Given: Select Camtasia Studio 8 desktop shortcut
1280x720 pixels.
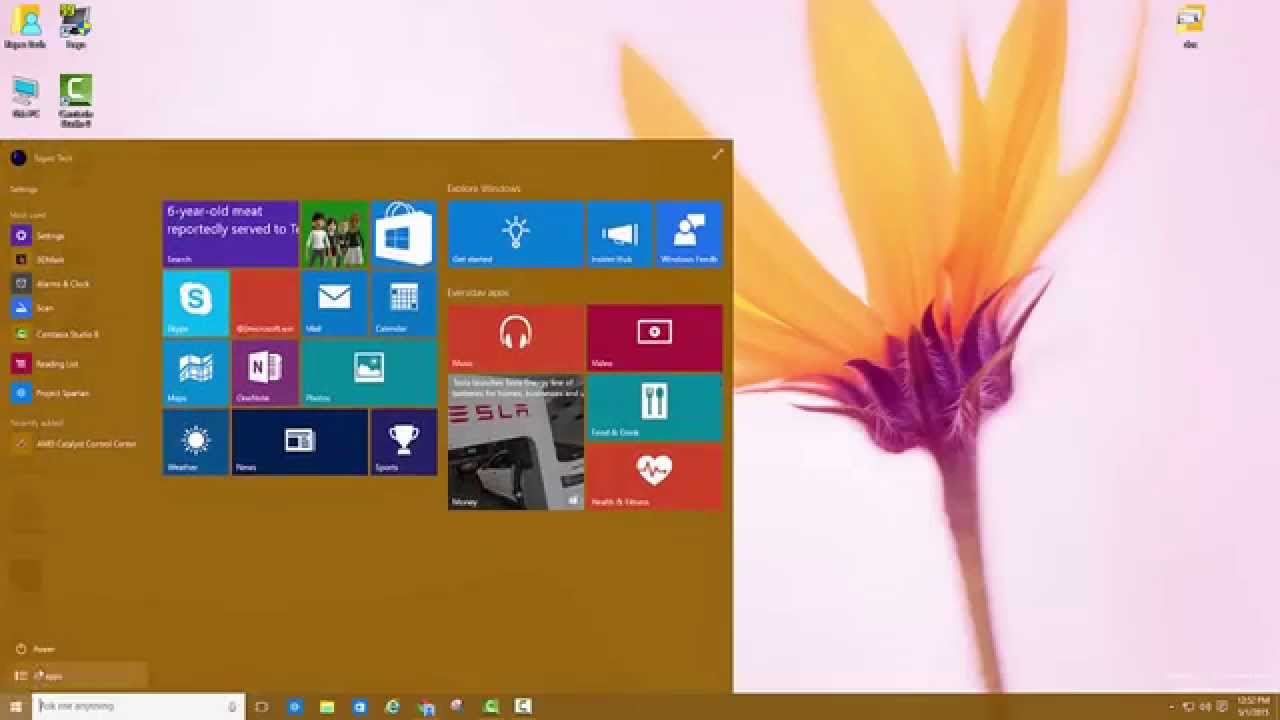Looking at the screenshot, I should pyautogui.click(x=76, y=101).
